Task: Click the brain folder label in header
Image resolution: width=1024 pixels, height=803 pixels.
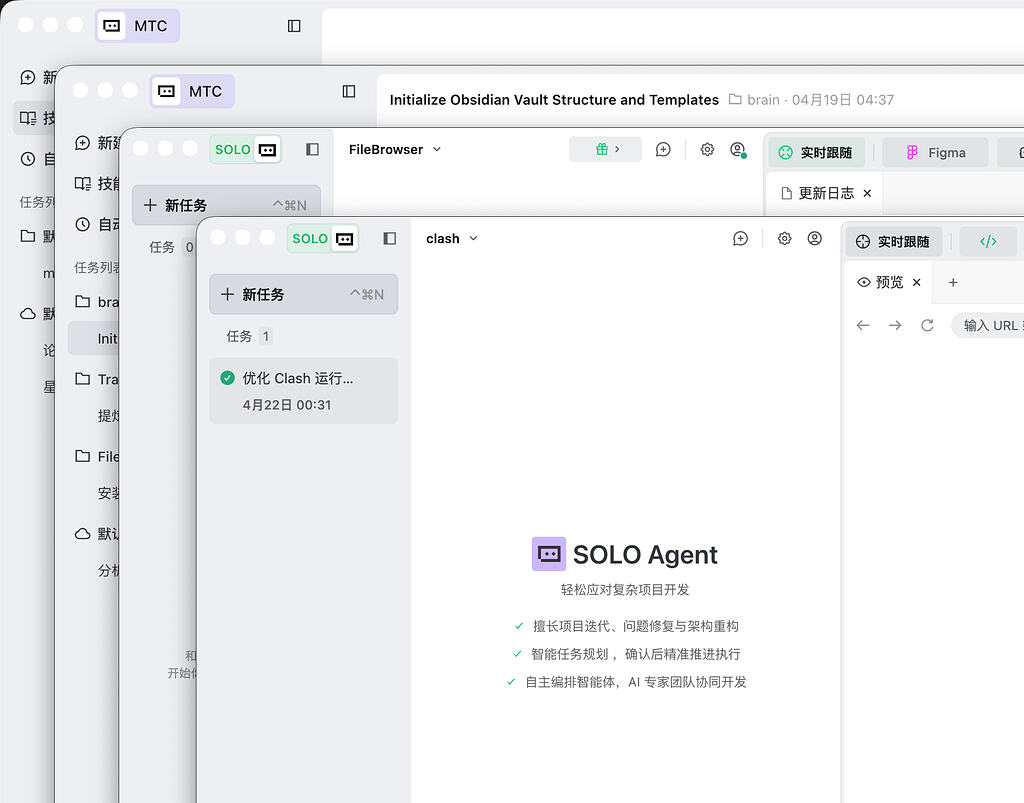Action: (754, 100)
